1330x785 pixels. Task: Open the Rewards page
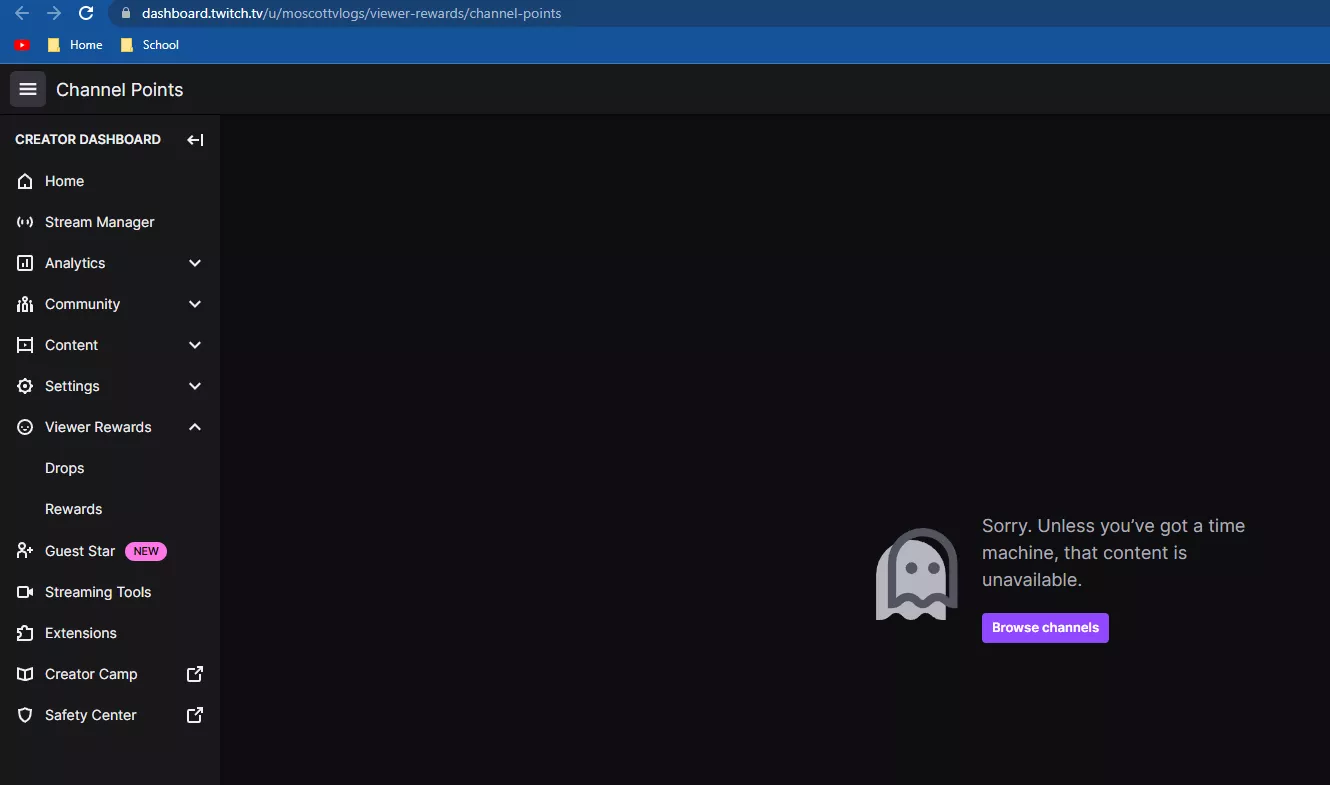point(73,509)
